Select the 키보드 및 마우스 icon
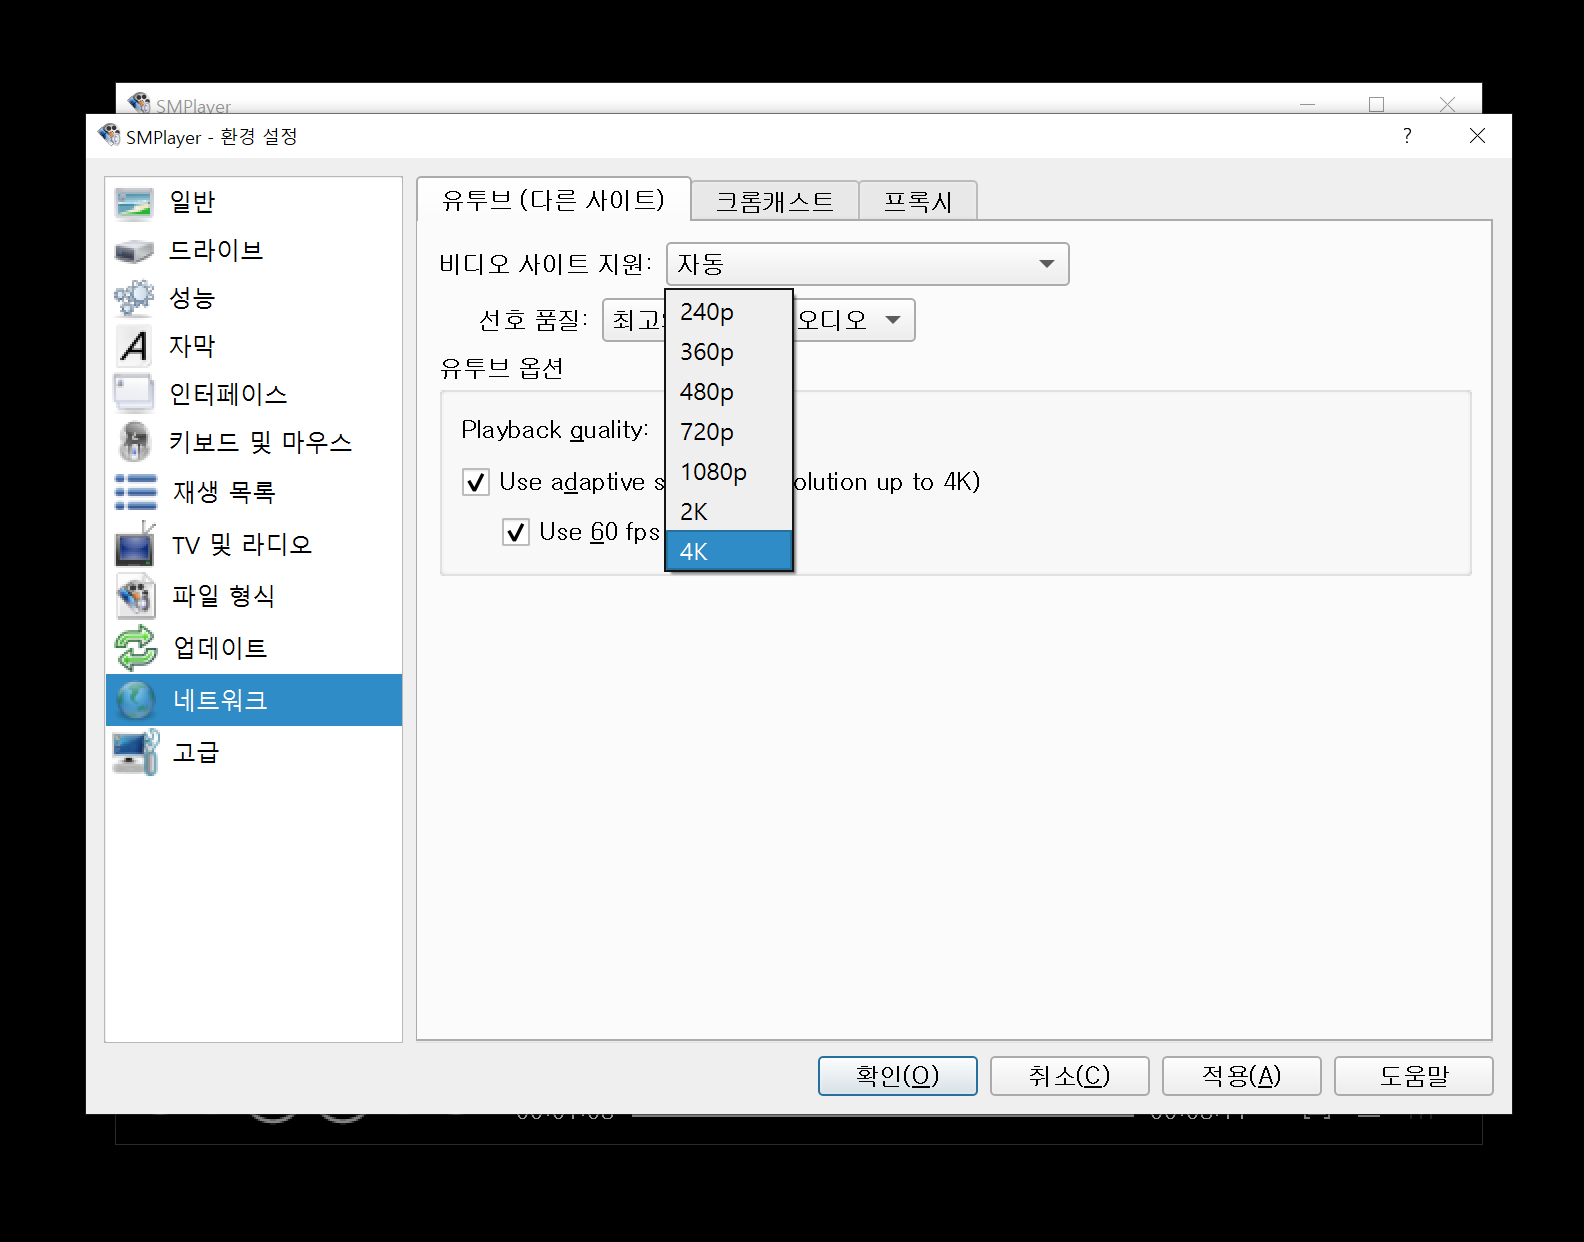This screenshot has height=1242, width=1584. (x=134, y=442)
